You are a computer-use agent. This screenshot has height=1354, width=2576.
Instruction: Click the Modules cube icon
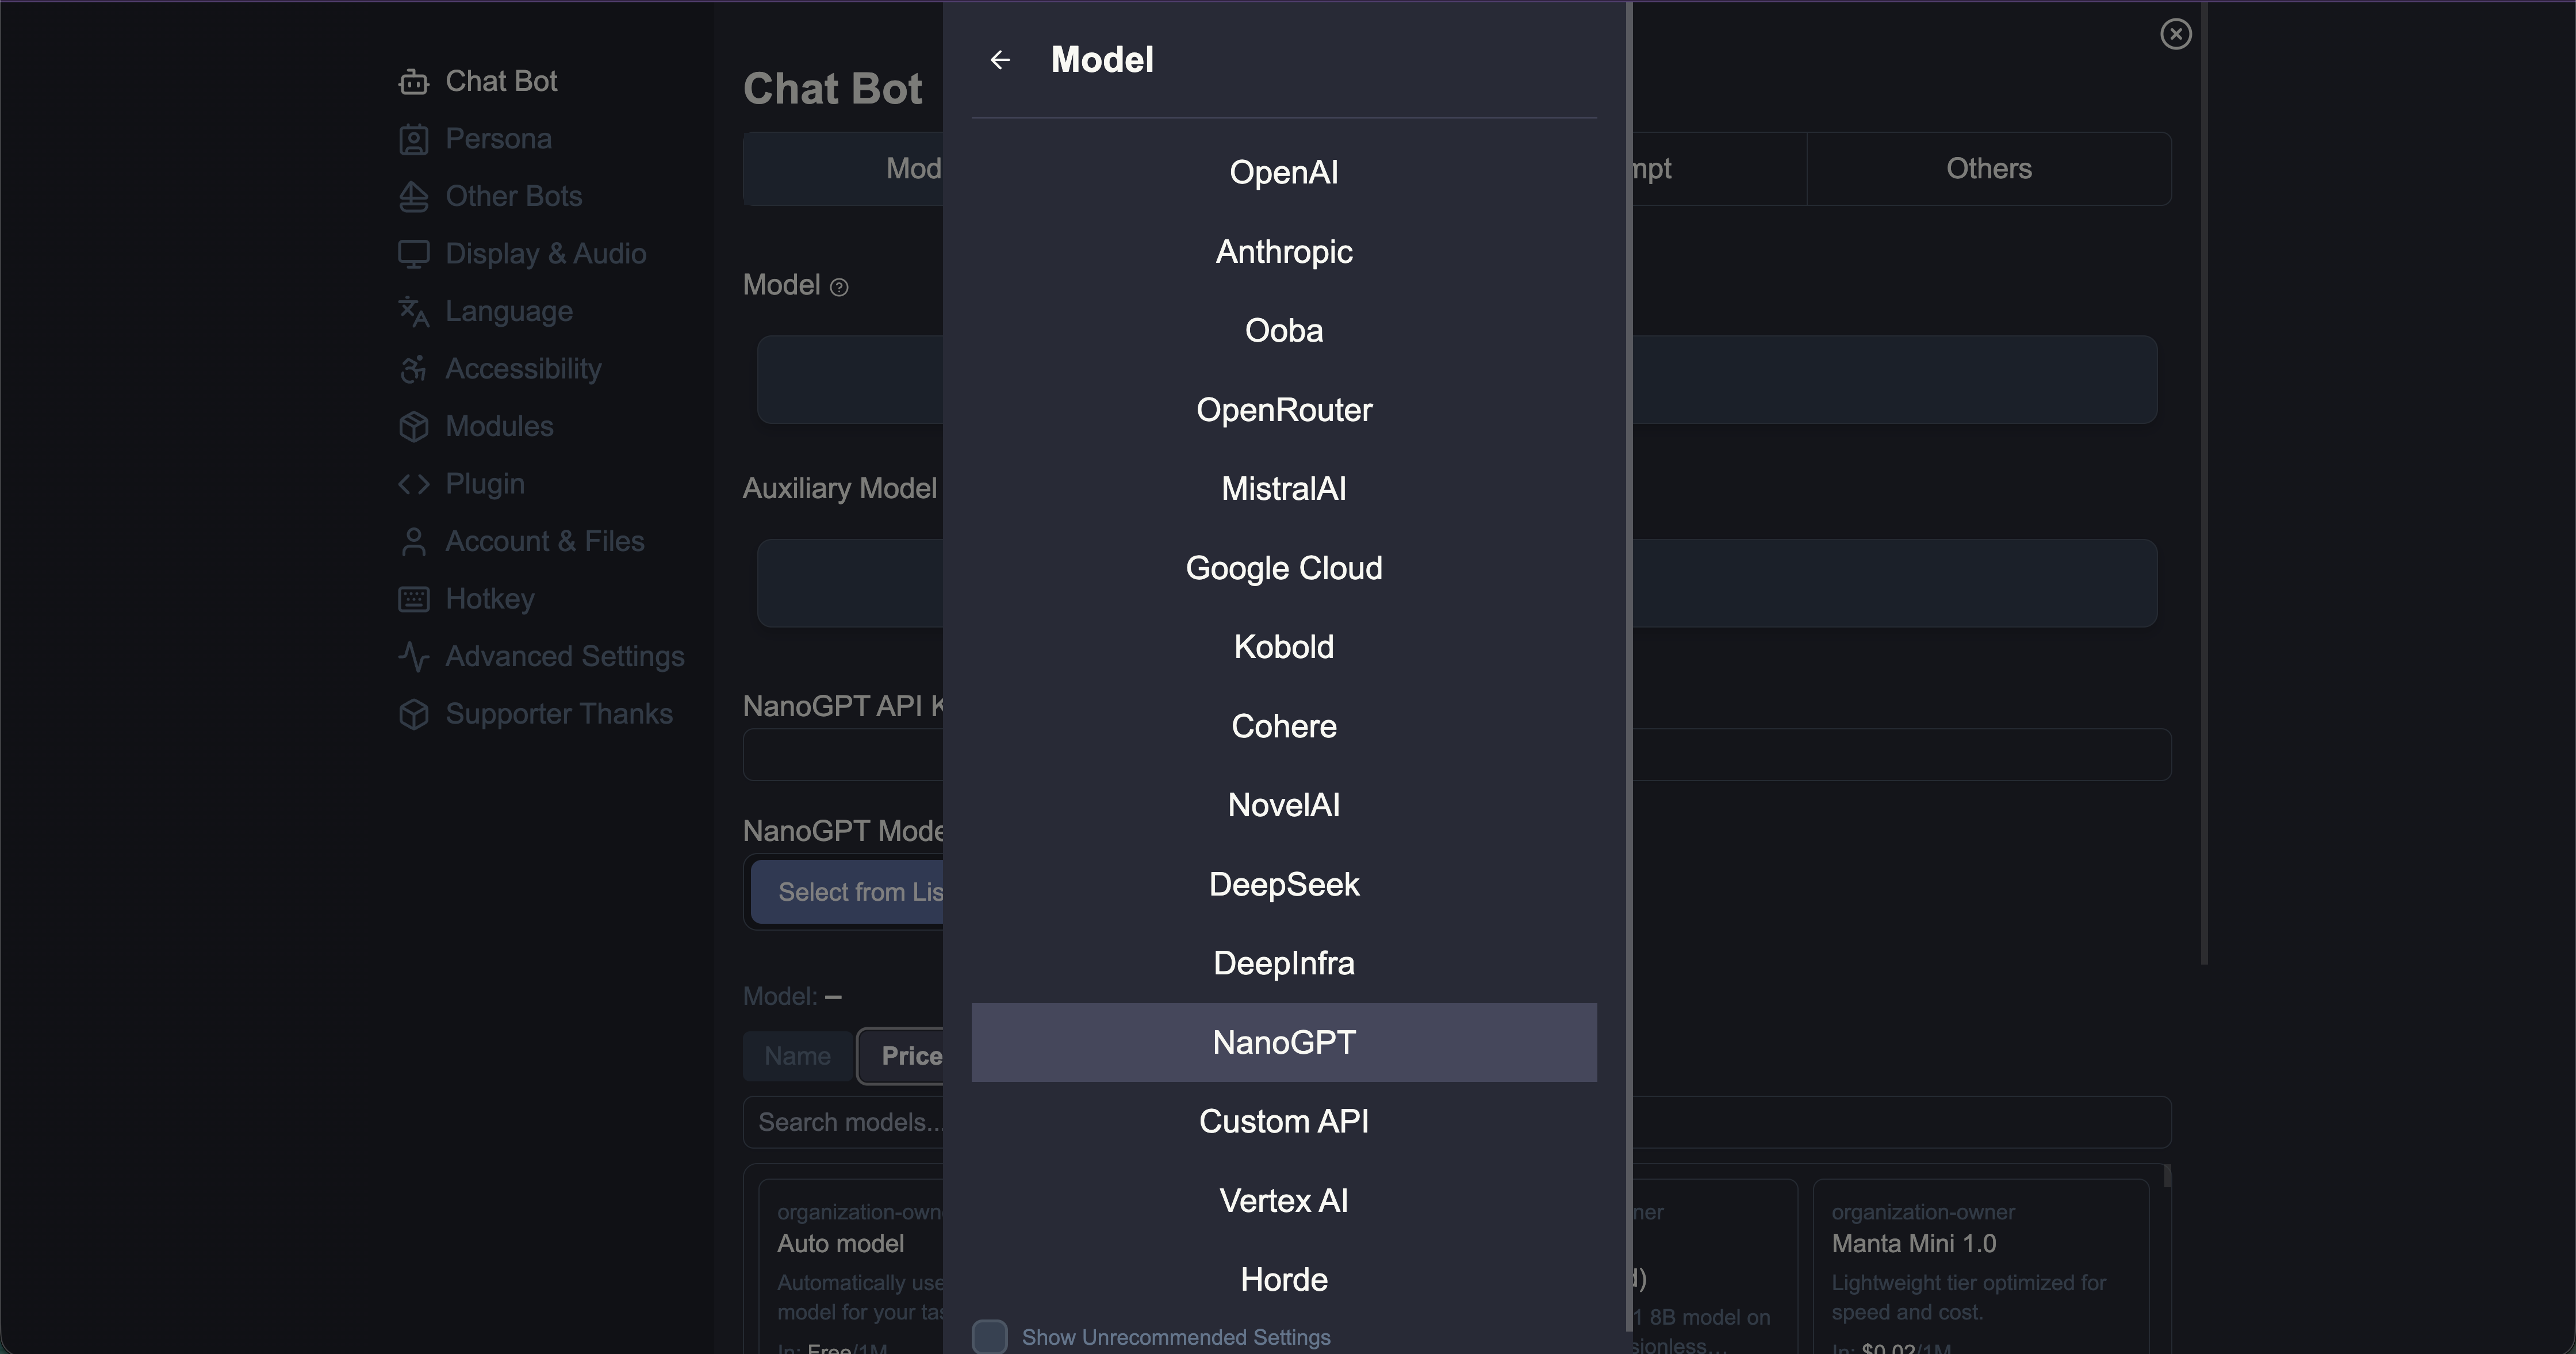coord(414,426)
